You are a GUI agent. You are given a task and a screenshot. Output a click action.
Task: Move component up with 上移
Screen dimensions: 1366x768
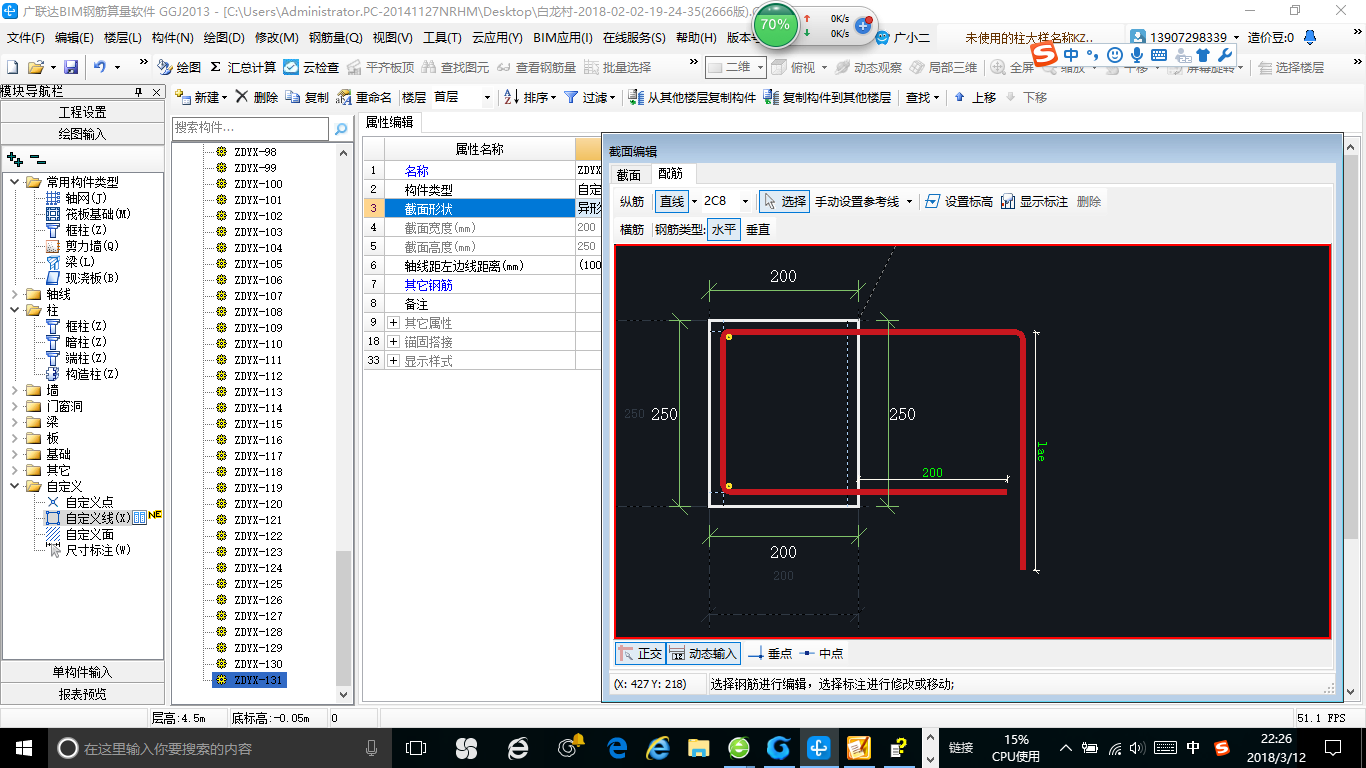(975, 97)
